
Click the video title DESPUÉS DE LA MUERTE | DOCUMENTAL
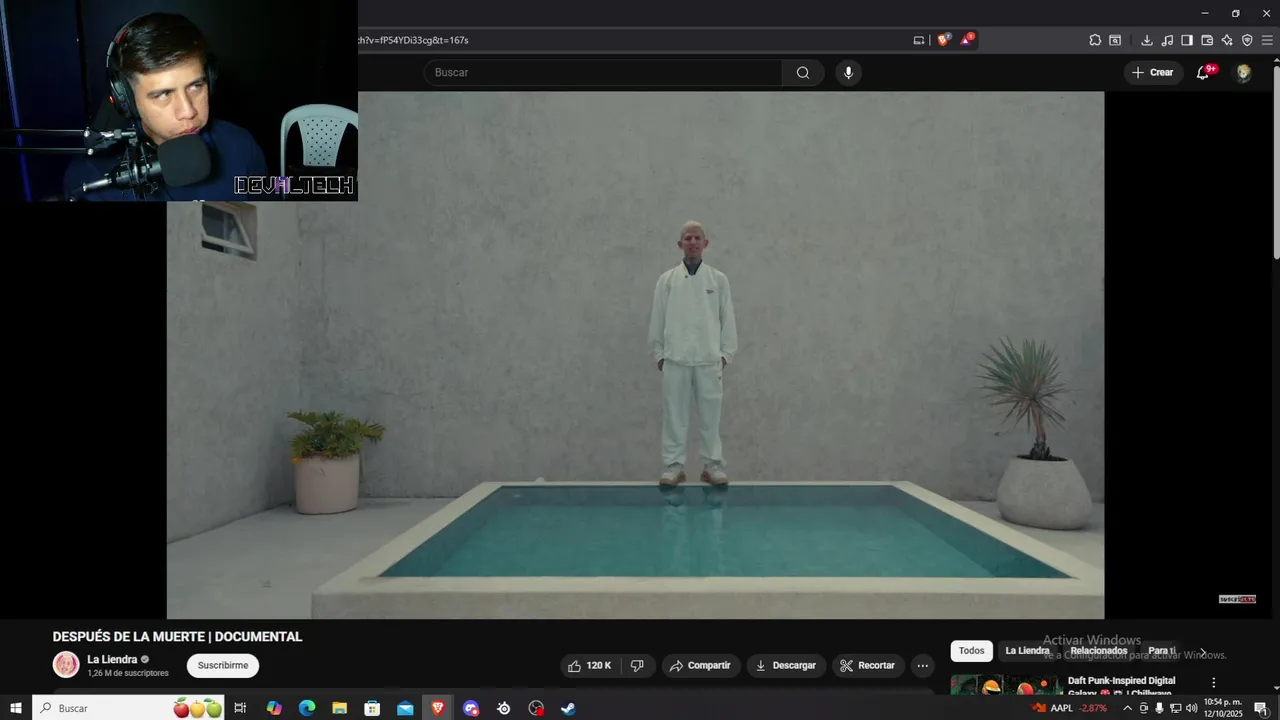click(x=177, y=637)
